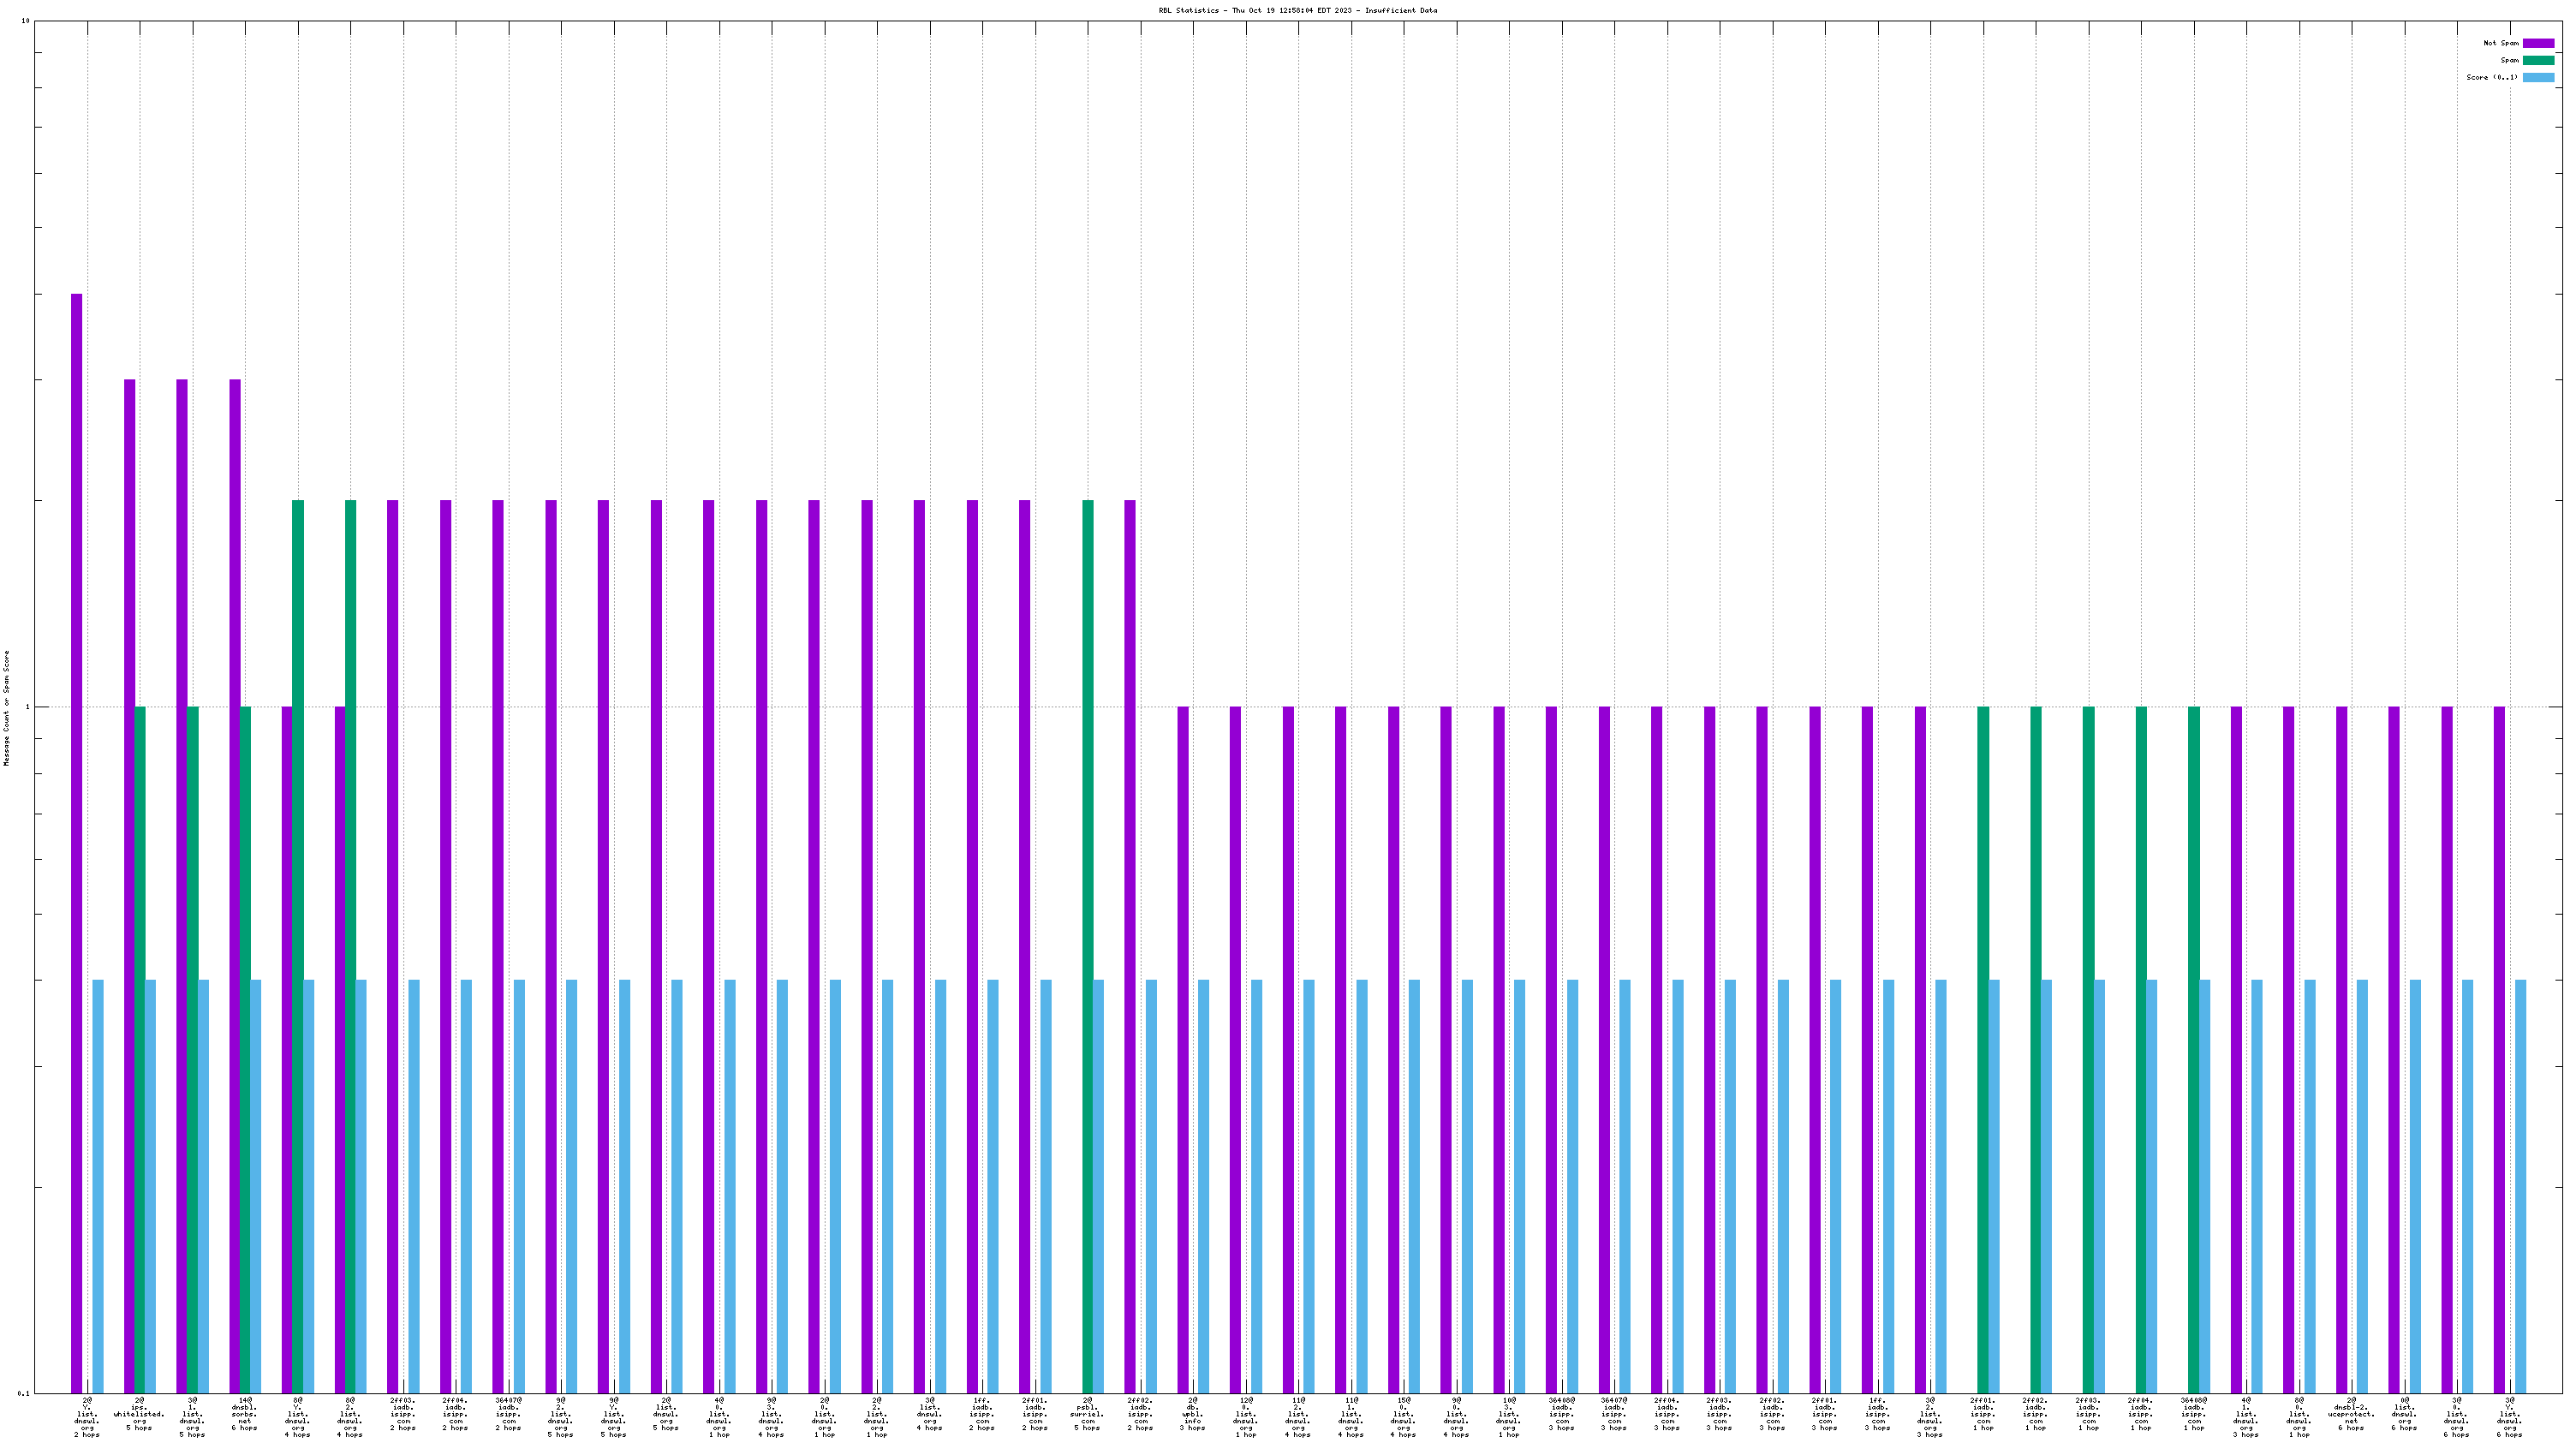Click the 'ips.whitelisted.org 5 hops' axis label
Screen dimensions: 2576x1449
click(x=139, y=1414)
